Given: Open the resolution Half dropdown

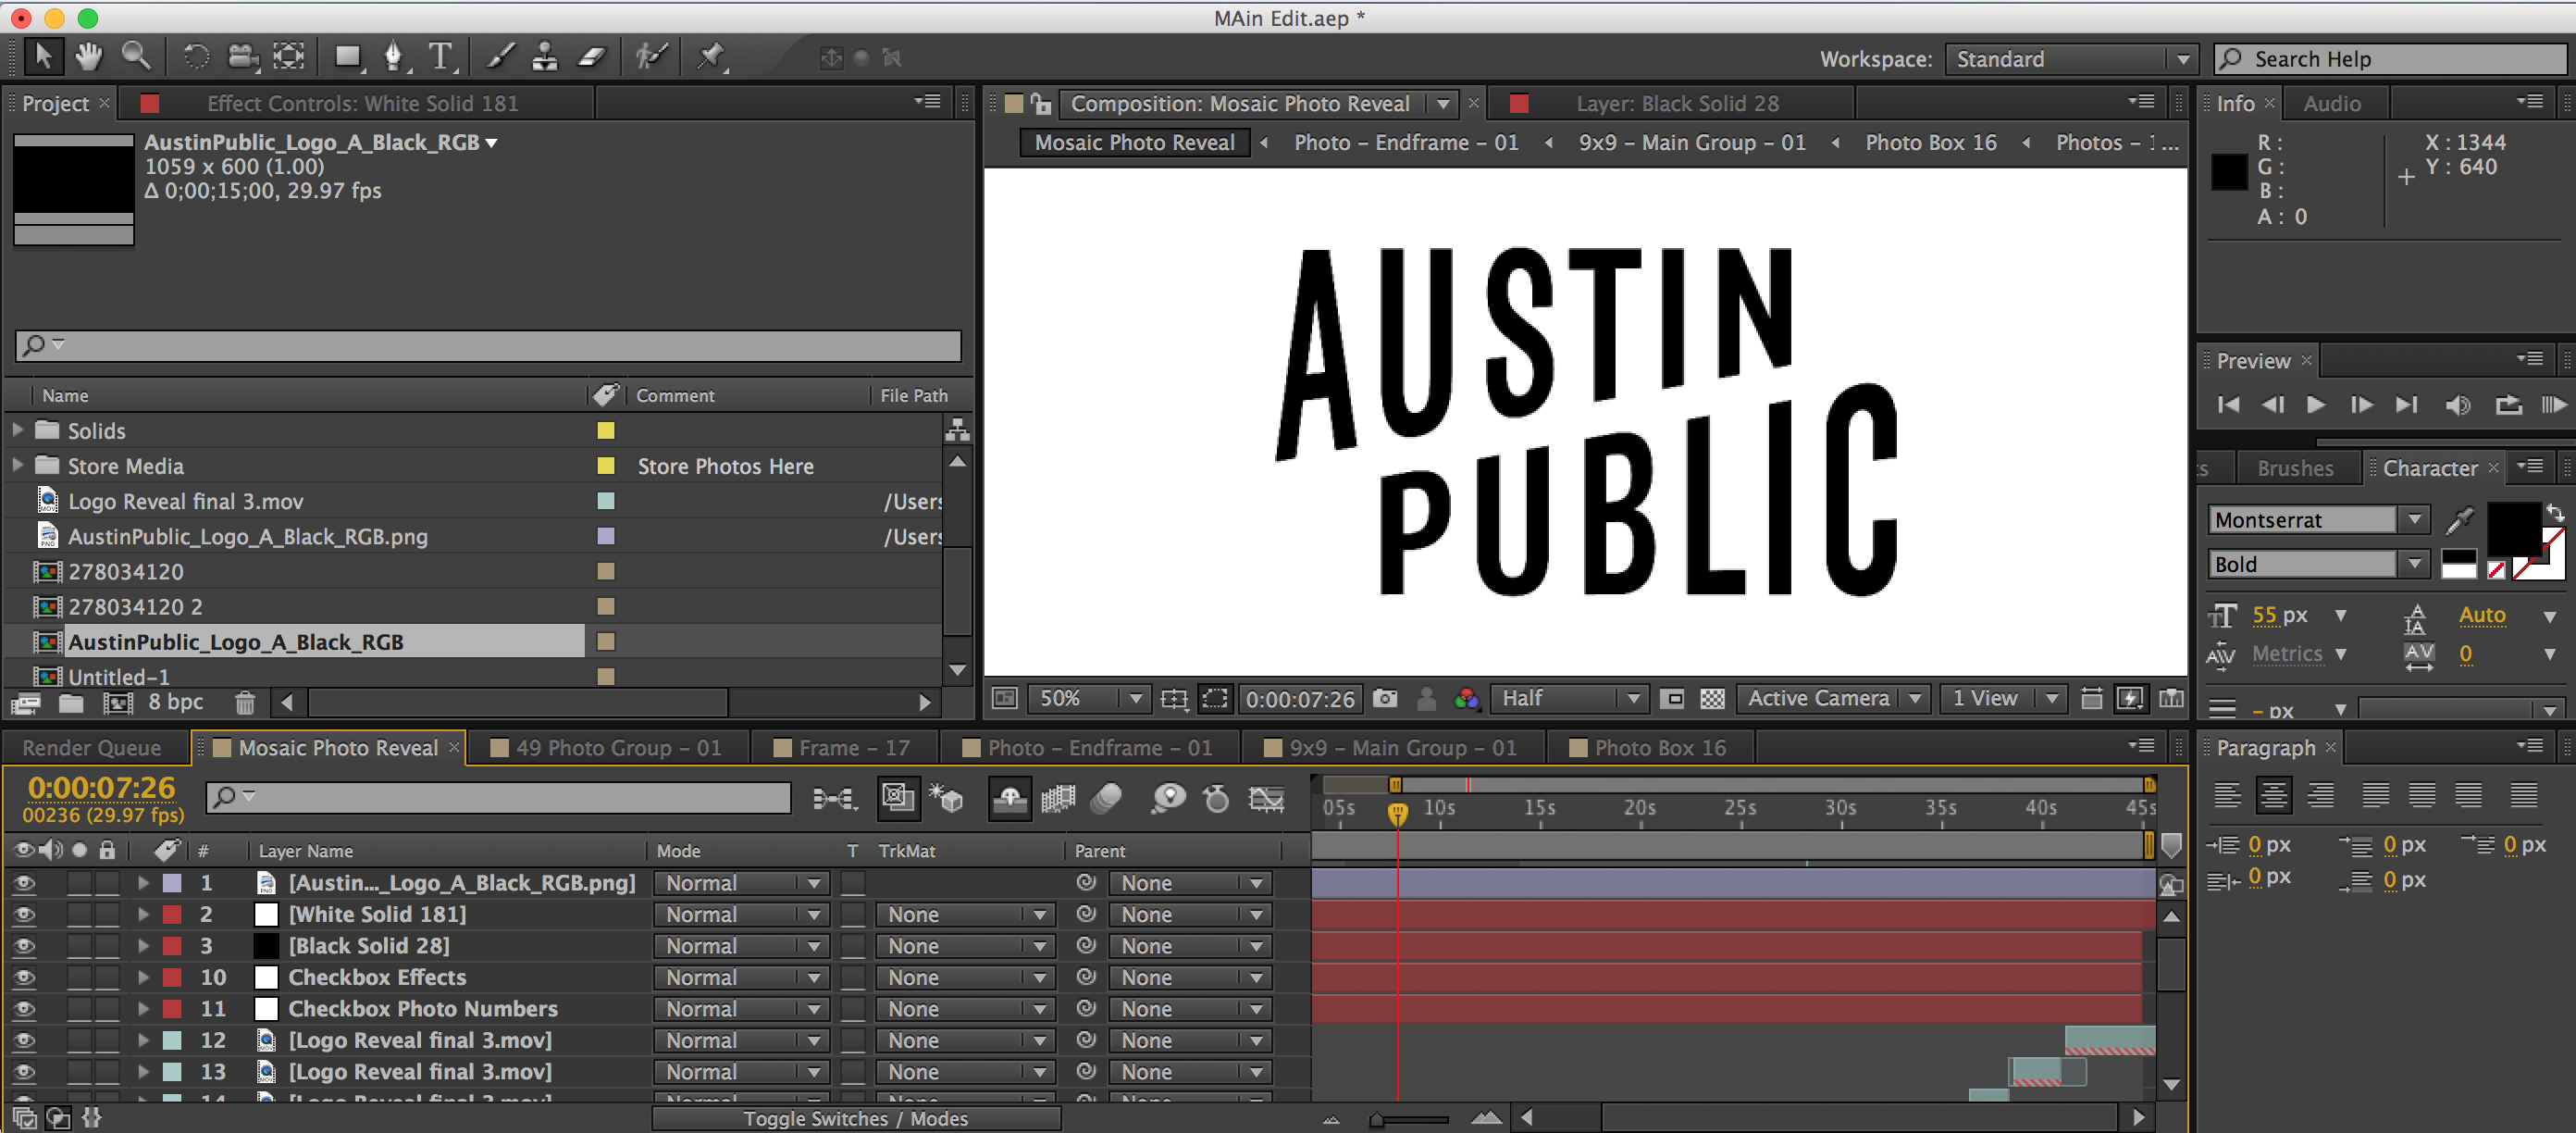Looking at the screenshot, I should point(1569,698).
